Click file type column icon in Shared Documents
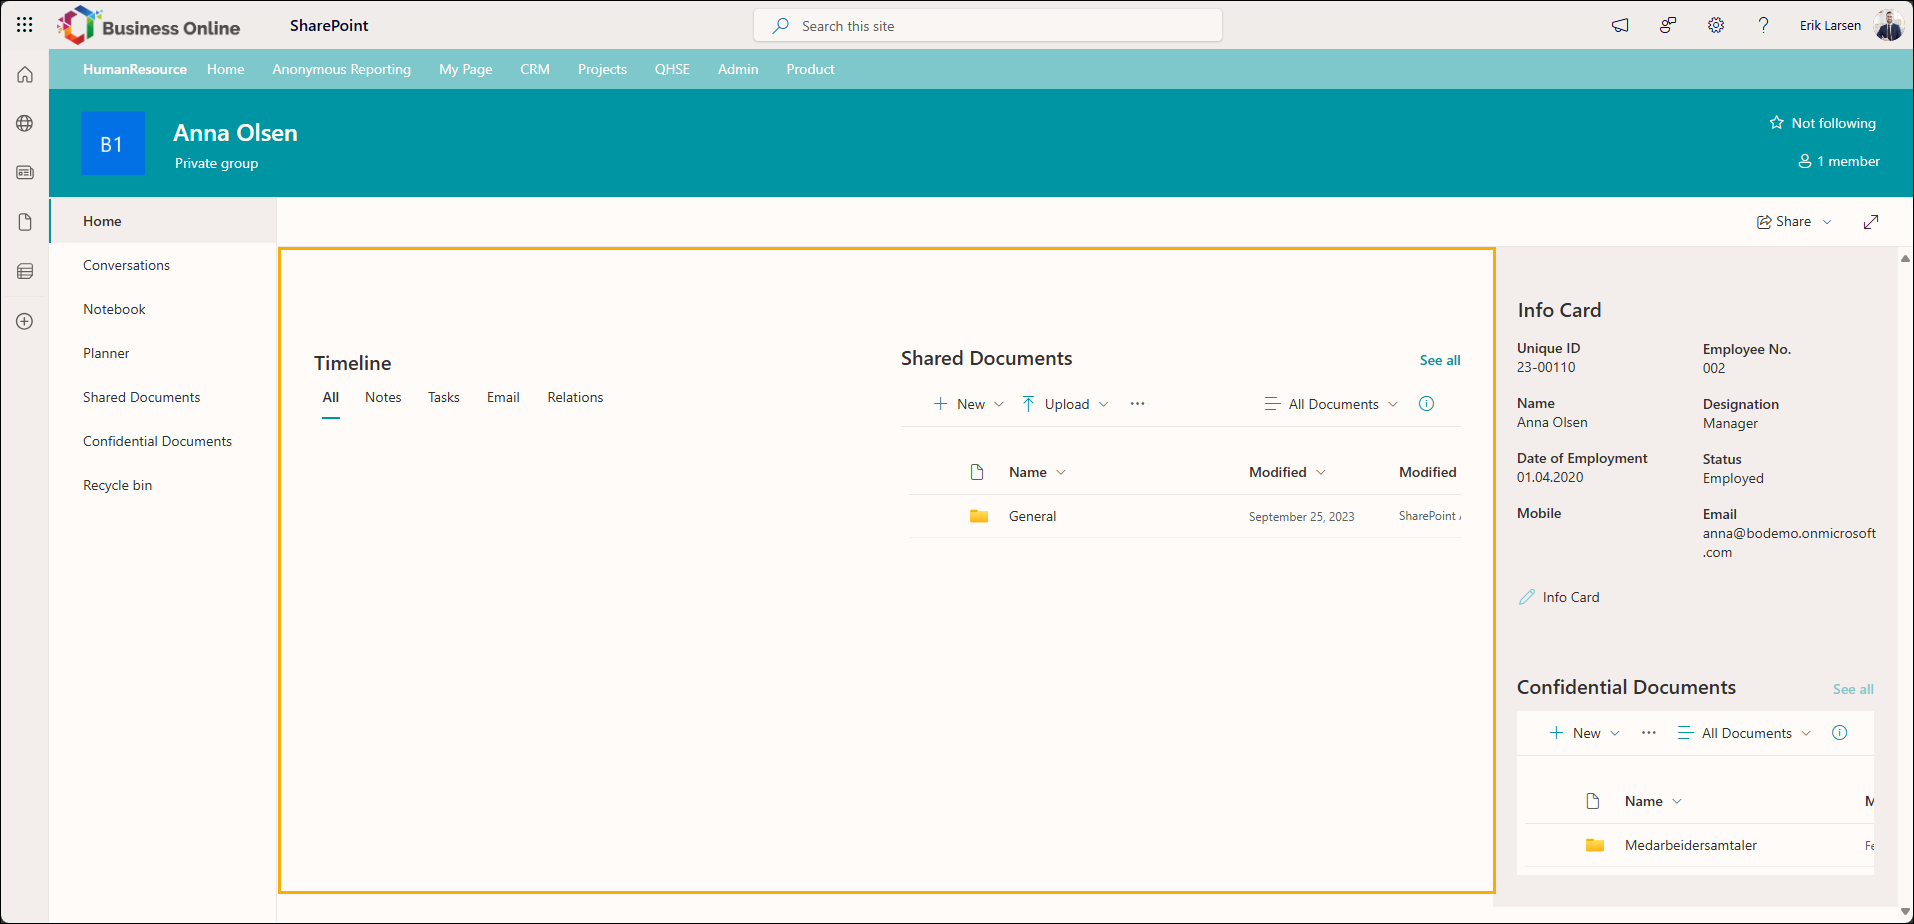 point(977,472)
